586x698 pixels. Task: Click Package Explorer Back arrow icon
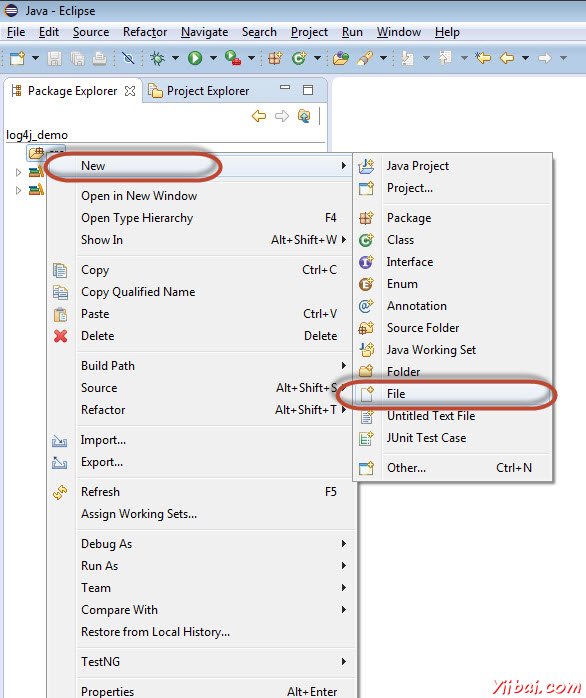coord(259,116)
